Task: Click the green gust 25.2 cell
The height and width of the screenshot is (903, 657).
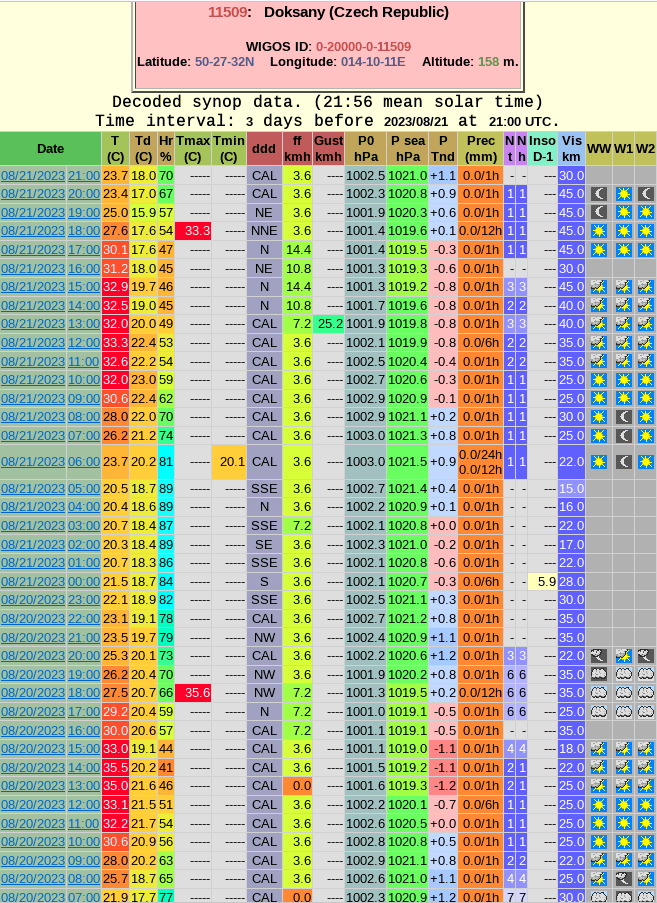Action: (328, 324)
